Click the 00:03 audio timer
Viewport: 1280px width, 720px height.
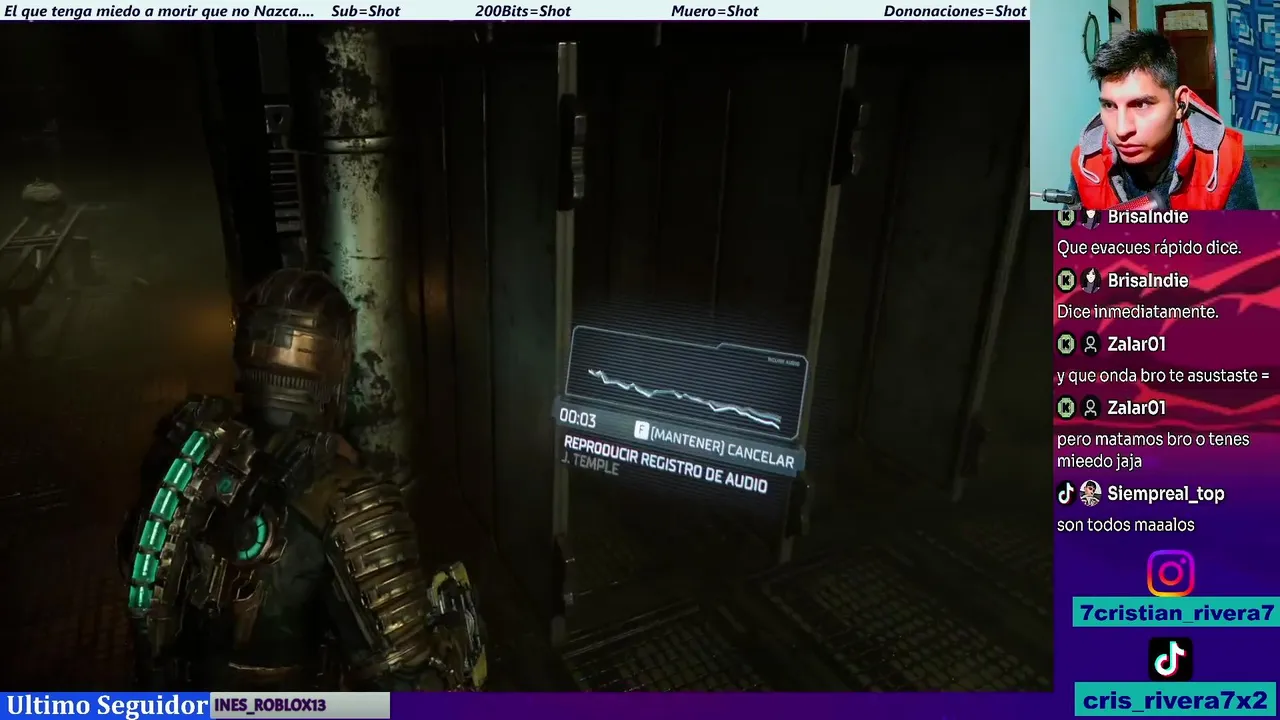click(x=577, y=417)
